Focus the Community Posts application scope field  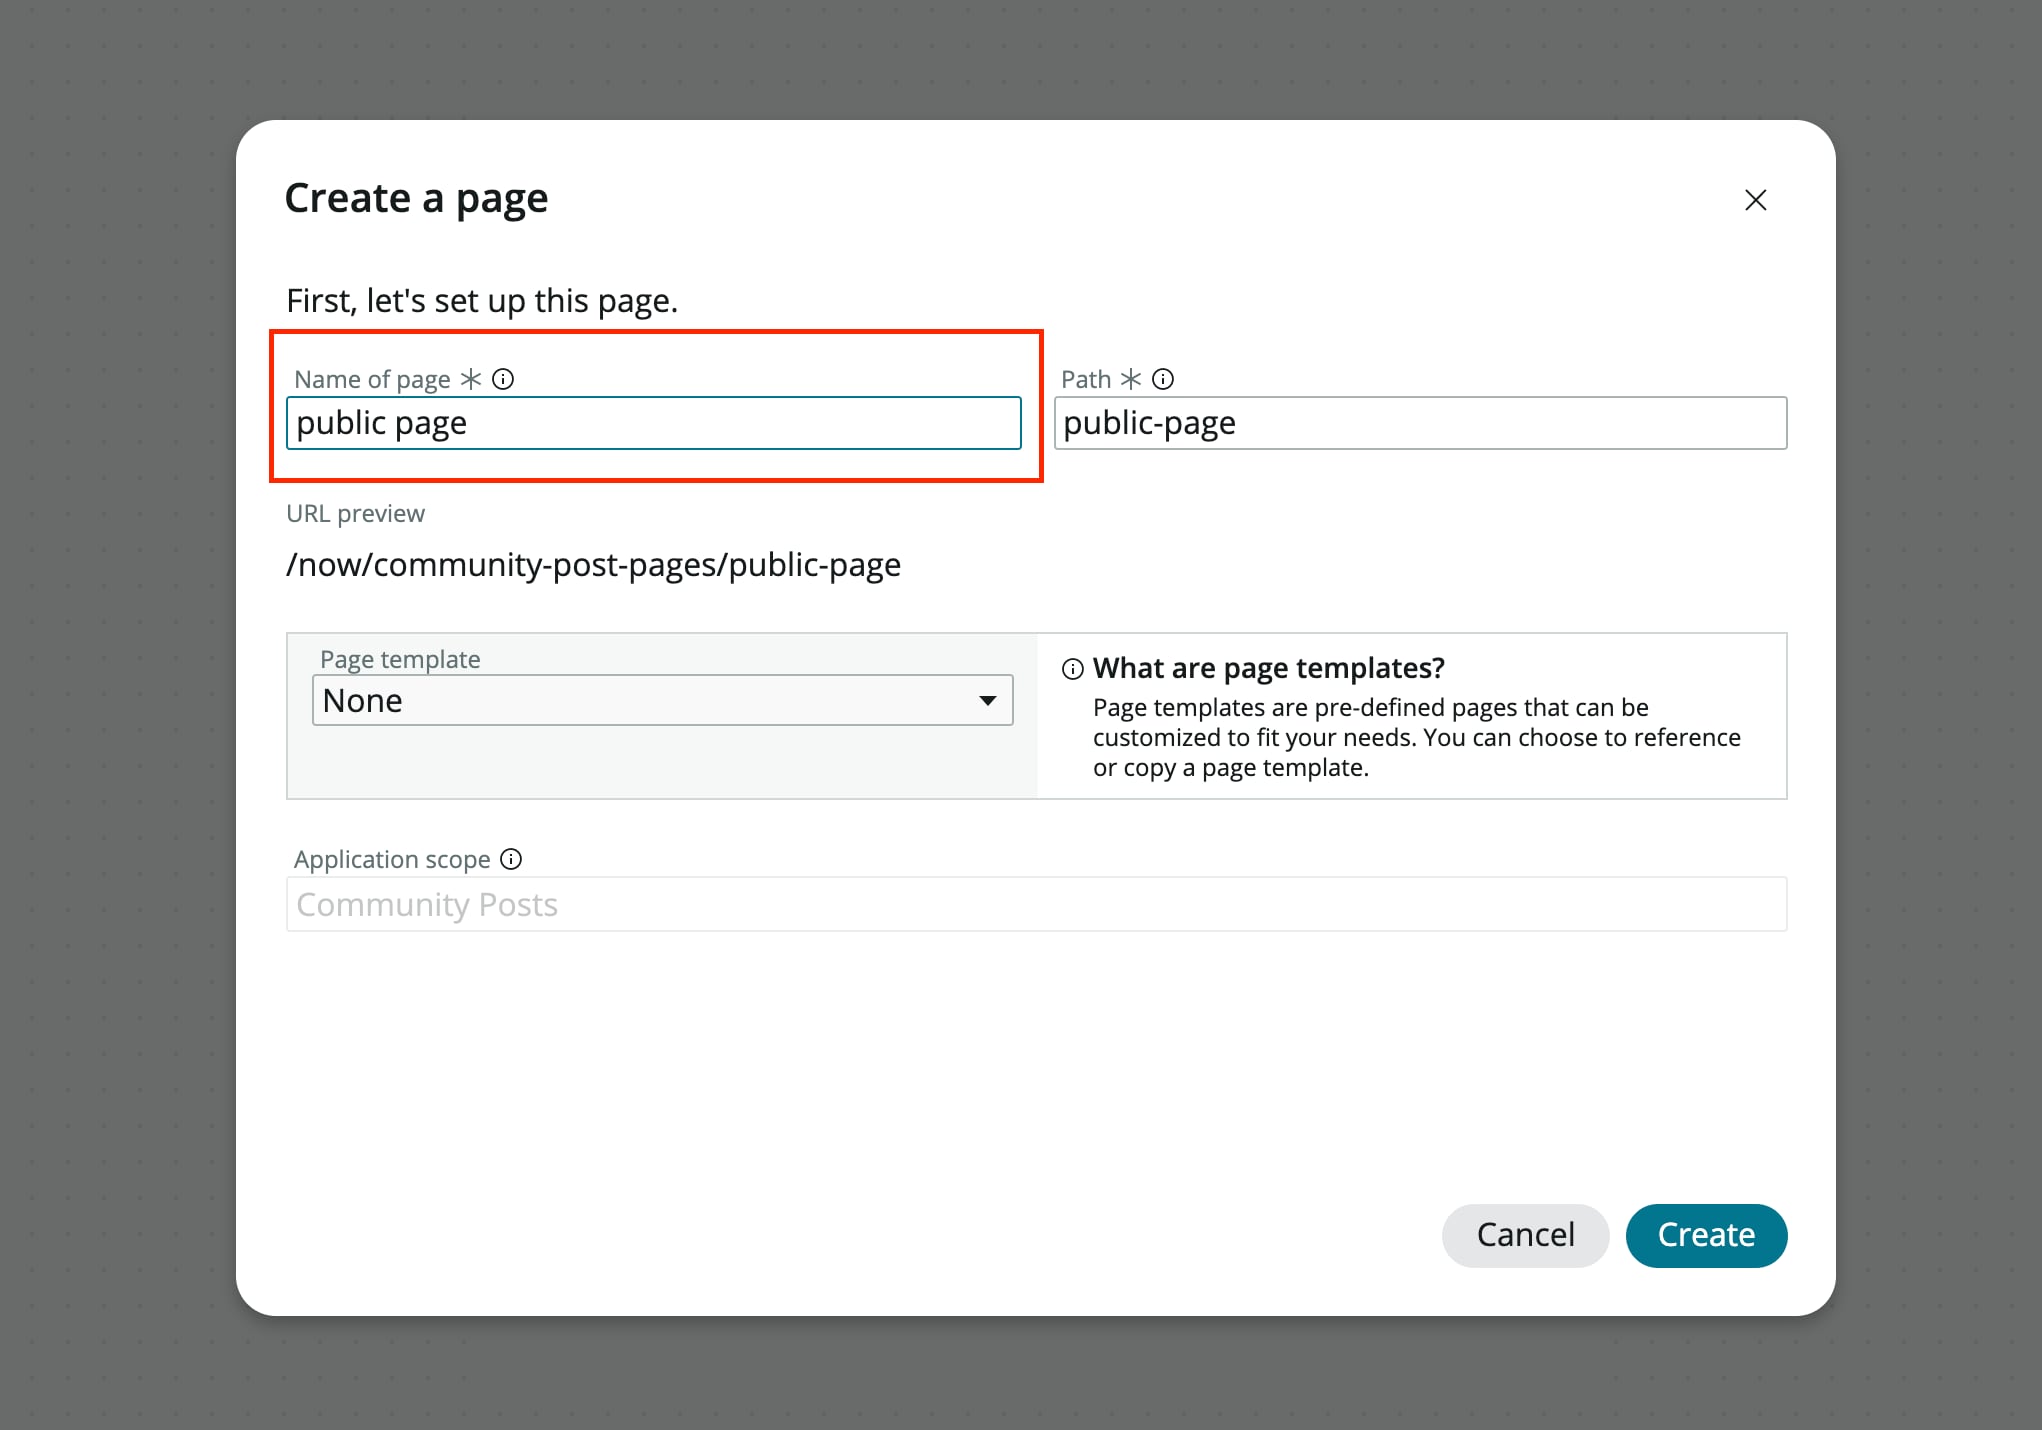(1036, 904)
